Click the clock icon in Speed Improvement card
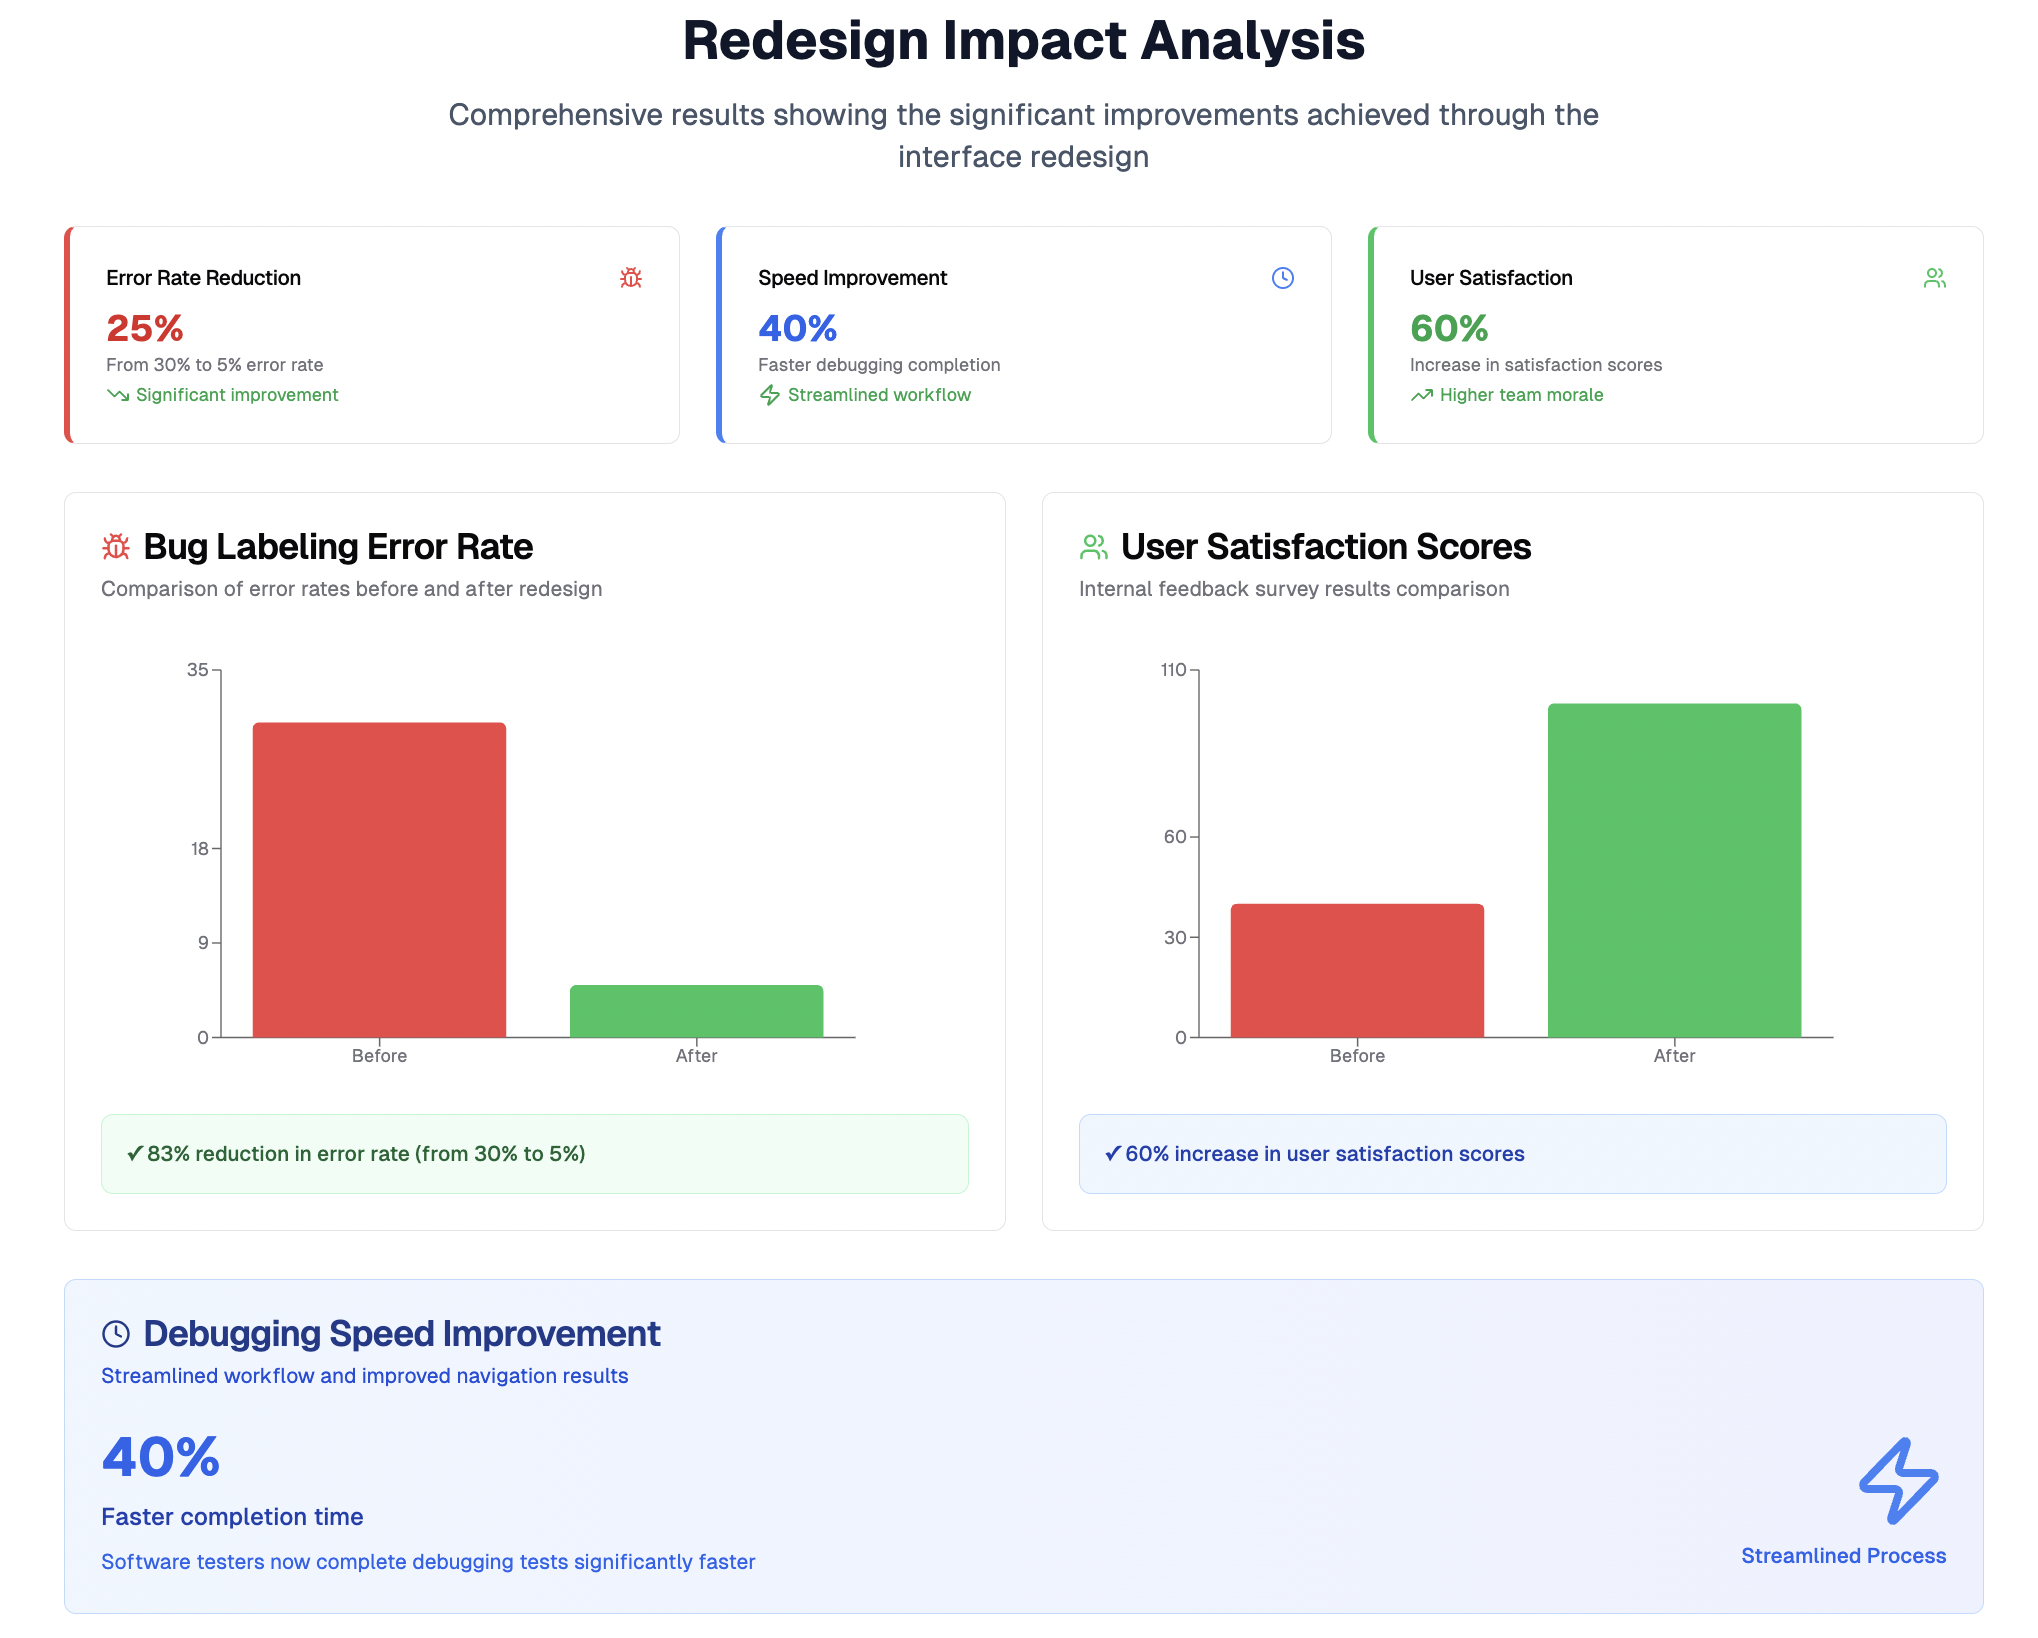 [1282, 278]
